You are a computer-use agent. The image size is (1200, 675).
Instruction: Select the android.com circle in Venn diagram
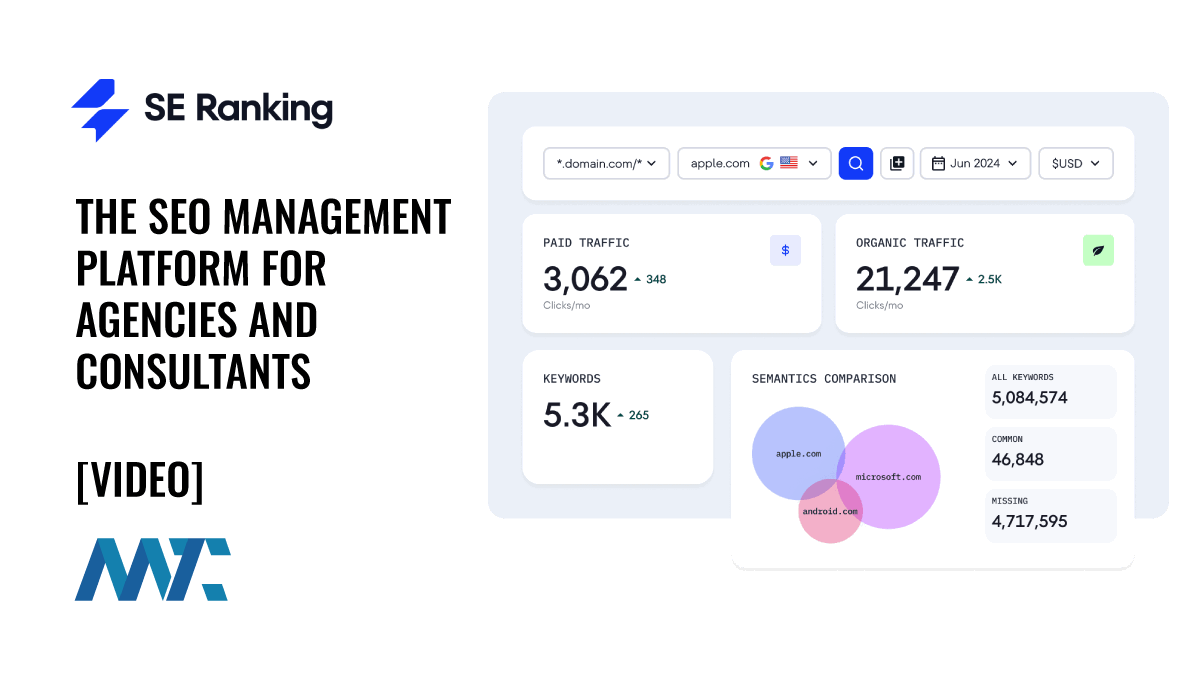pyautogui.click(x=830, y=511)
